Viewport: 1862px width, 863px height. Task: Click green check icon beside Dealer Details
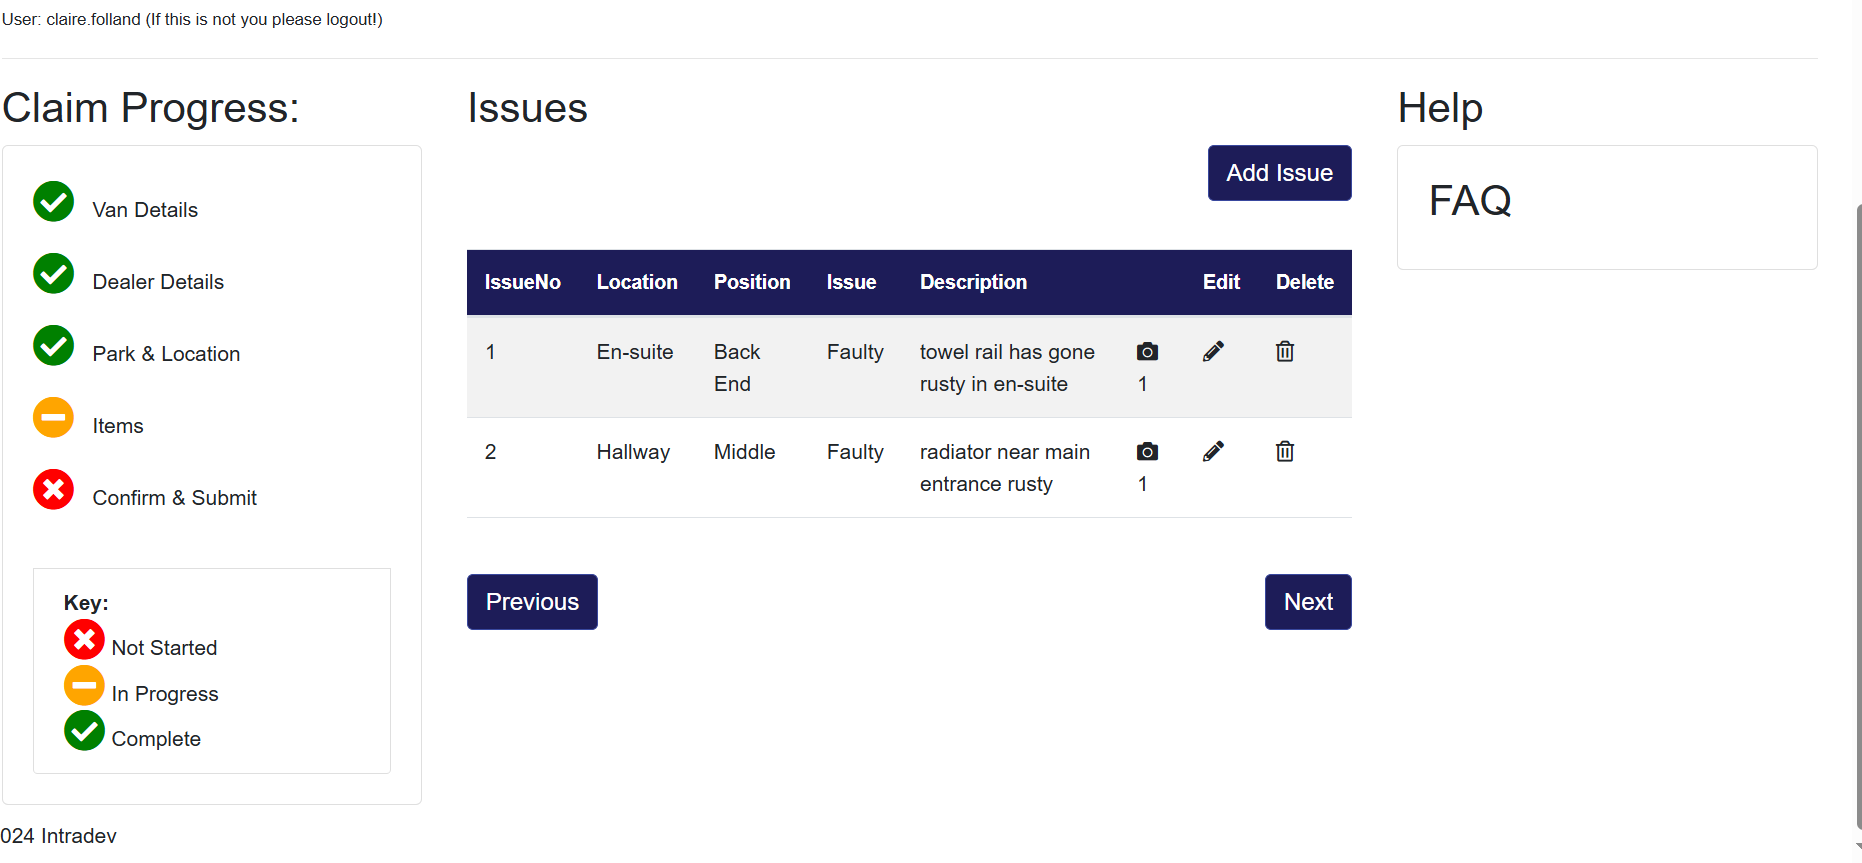(x=54, y=274)
